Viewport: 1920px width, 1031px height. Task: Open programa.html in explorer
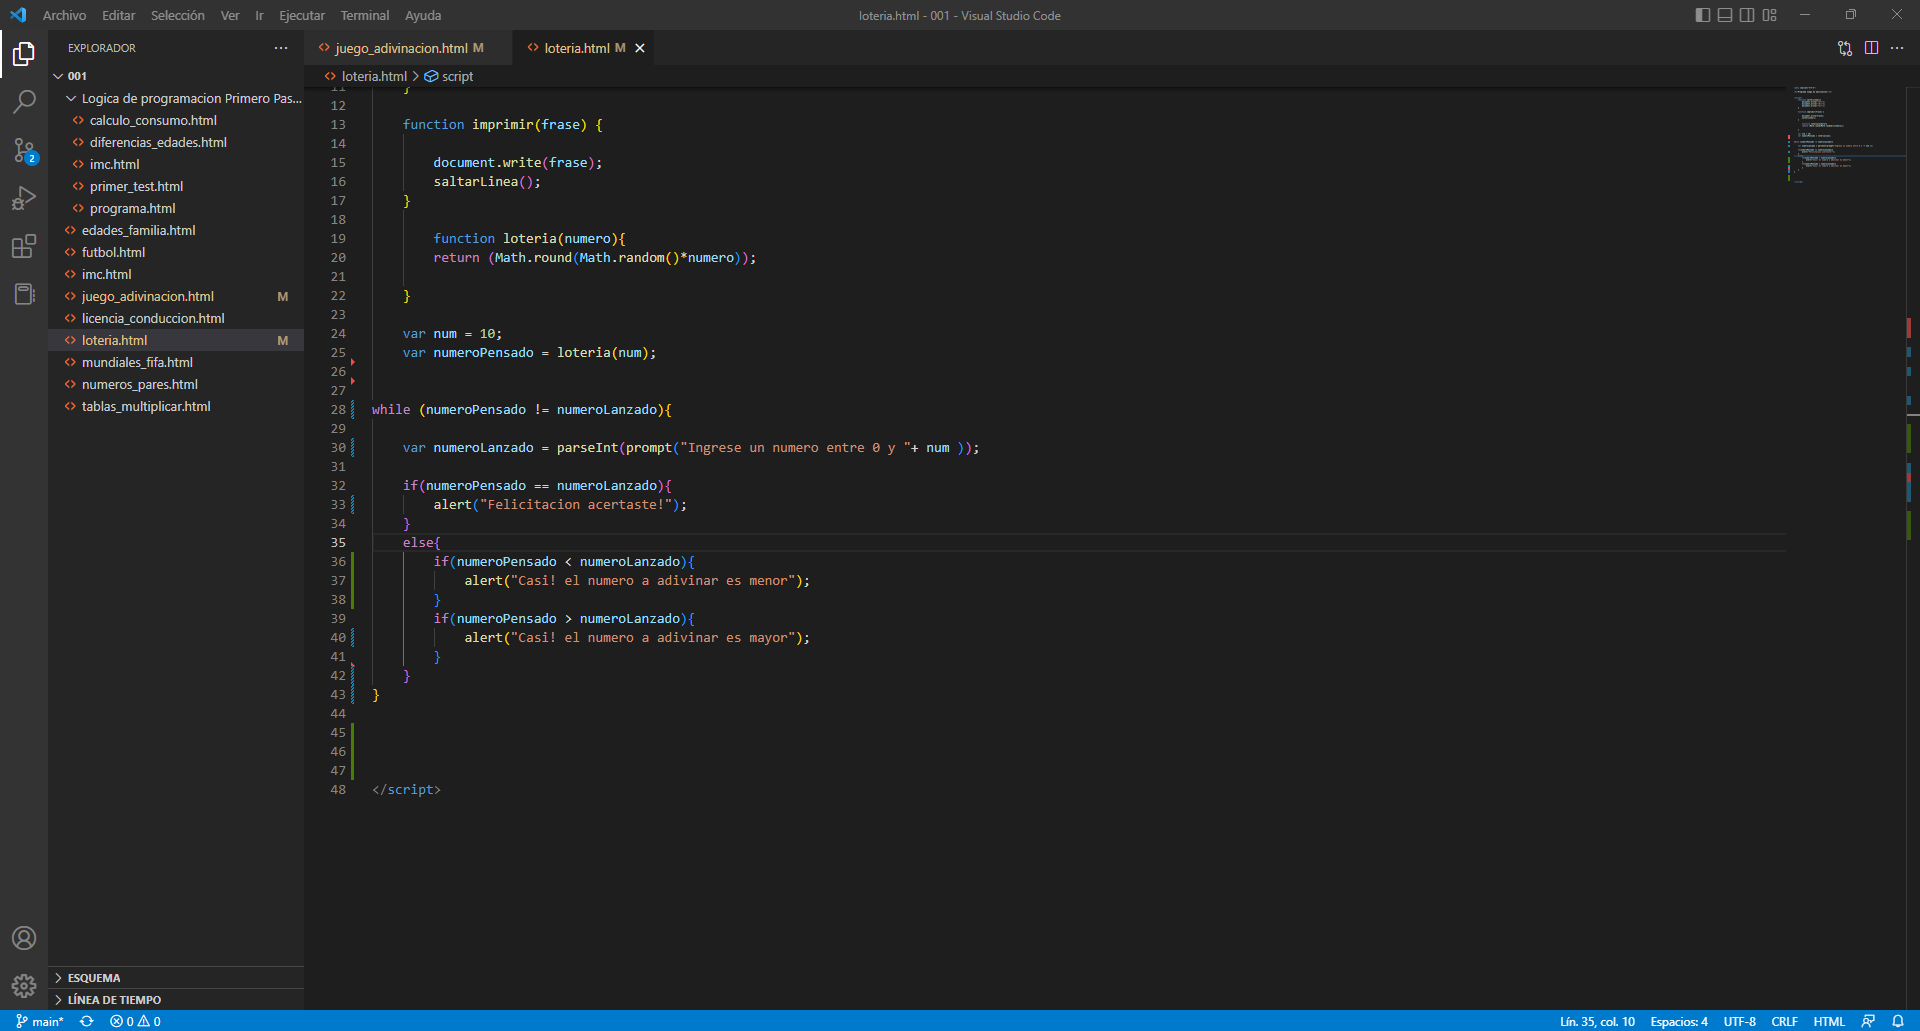point(176,208)
